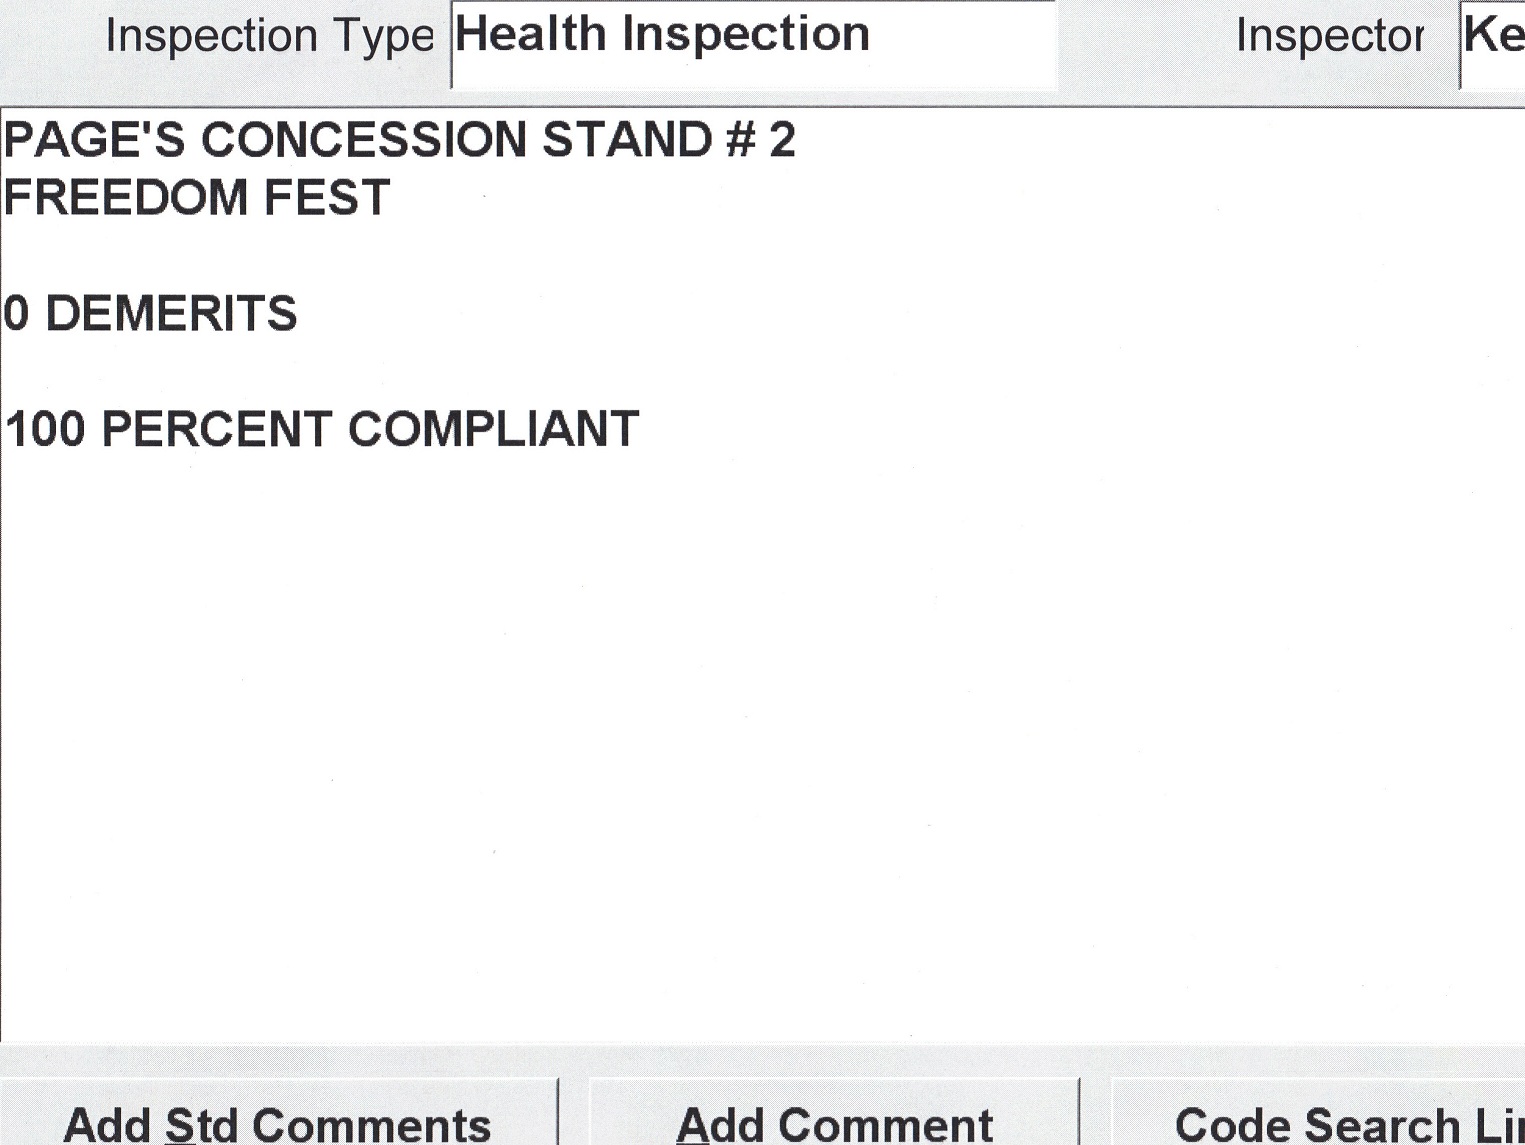
Task: Click the word COMPLIANT in the comments
Action: (493, 429)
